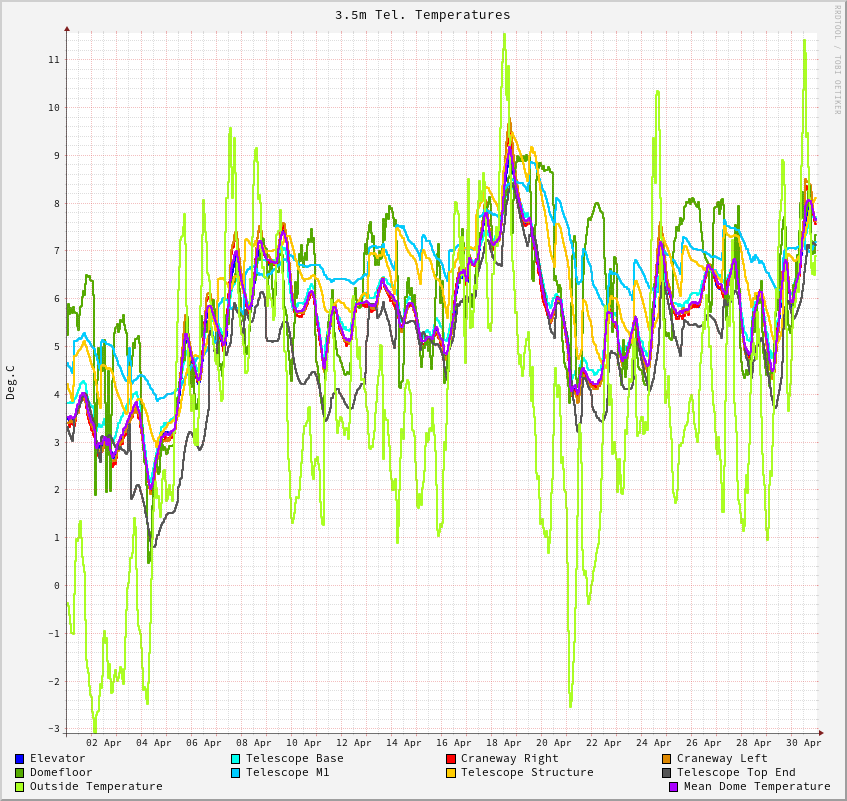Click the RRDTOOL / TOBI OETIKER watermark

pyautogui.click(x=838, y=60)
